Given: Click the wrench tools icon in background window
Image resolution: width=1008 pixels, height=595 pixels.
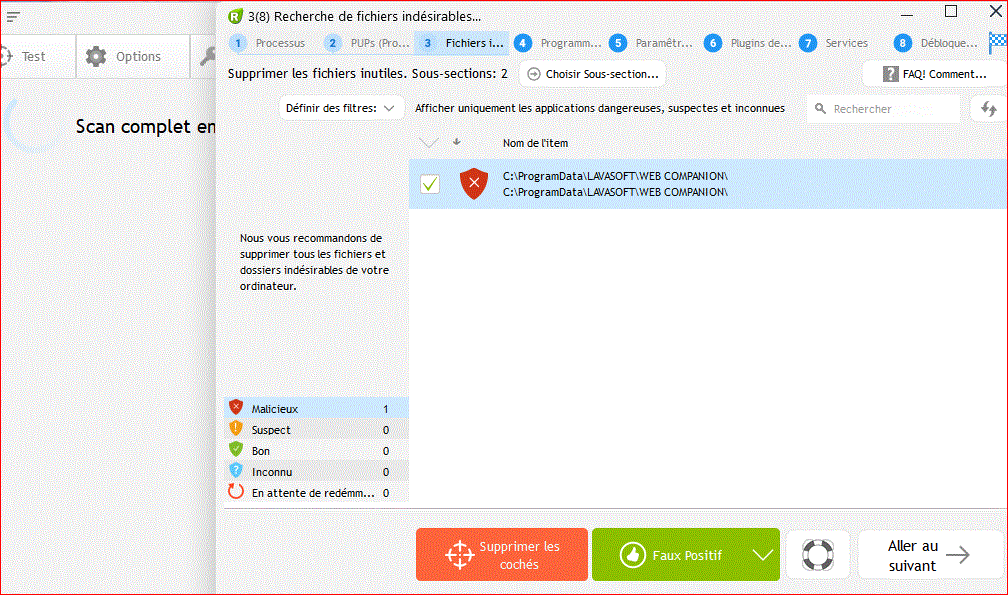Looking at the screenshot, I should click(206, 57).
